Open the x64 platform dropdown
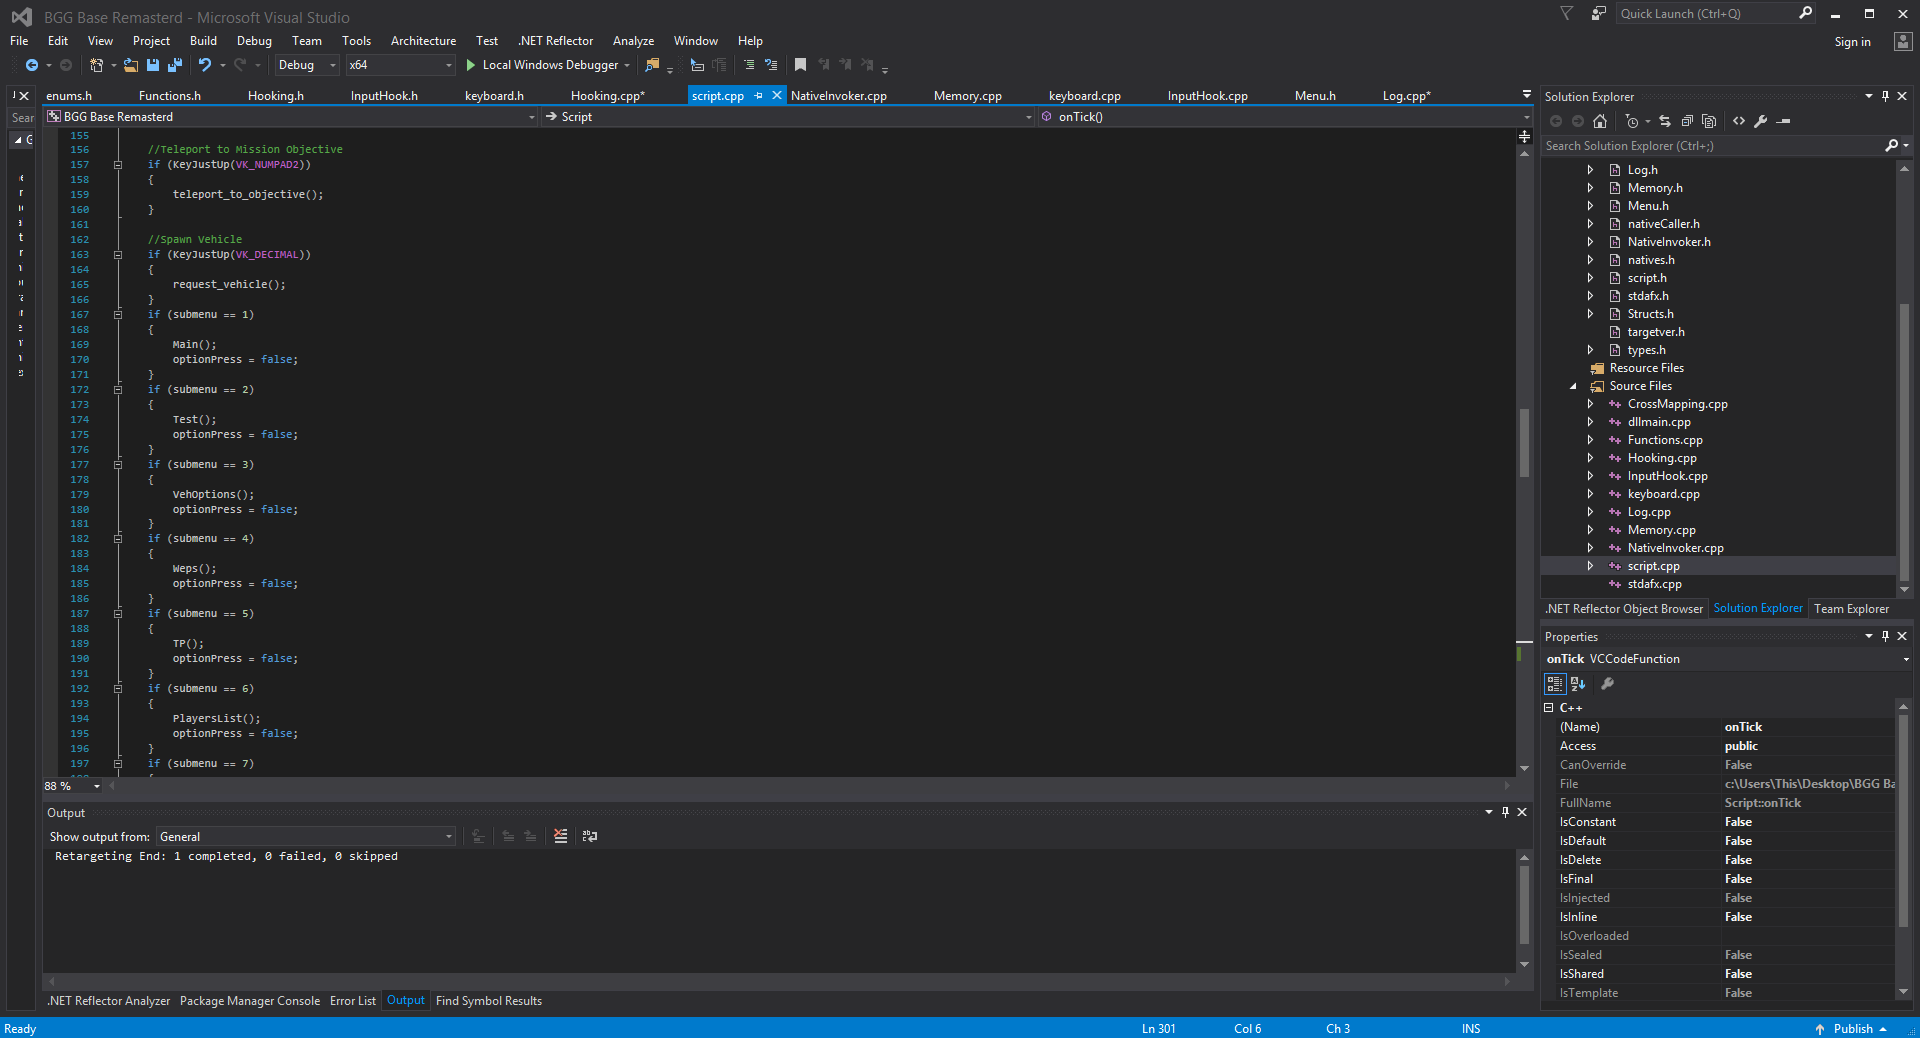The height and width of the screenshot is (1038, 1920). pyautogui.click(x=400, y=65)
